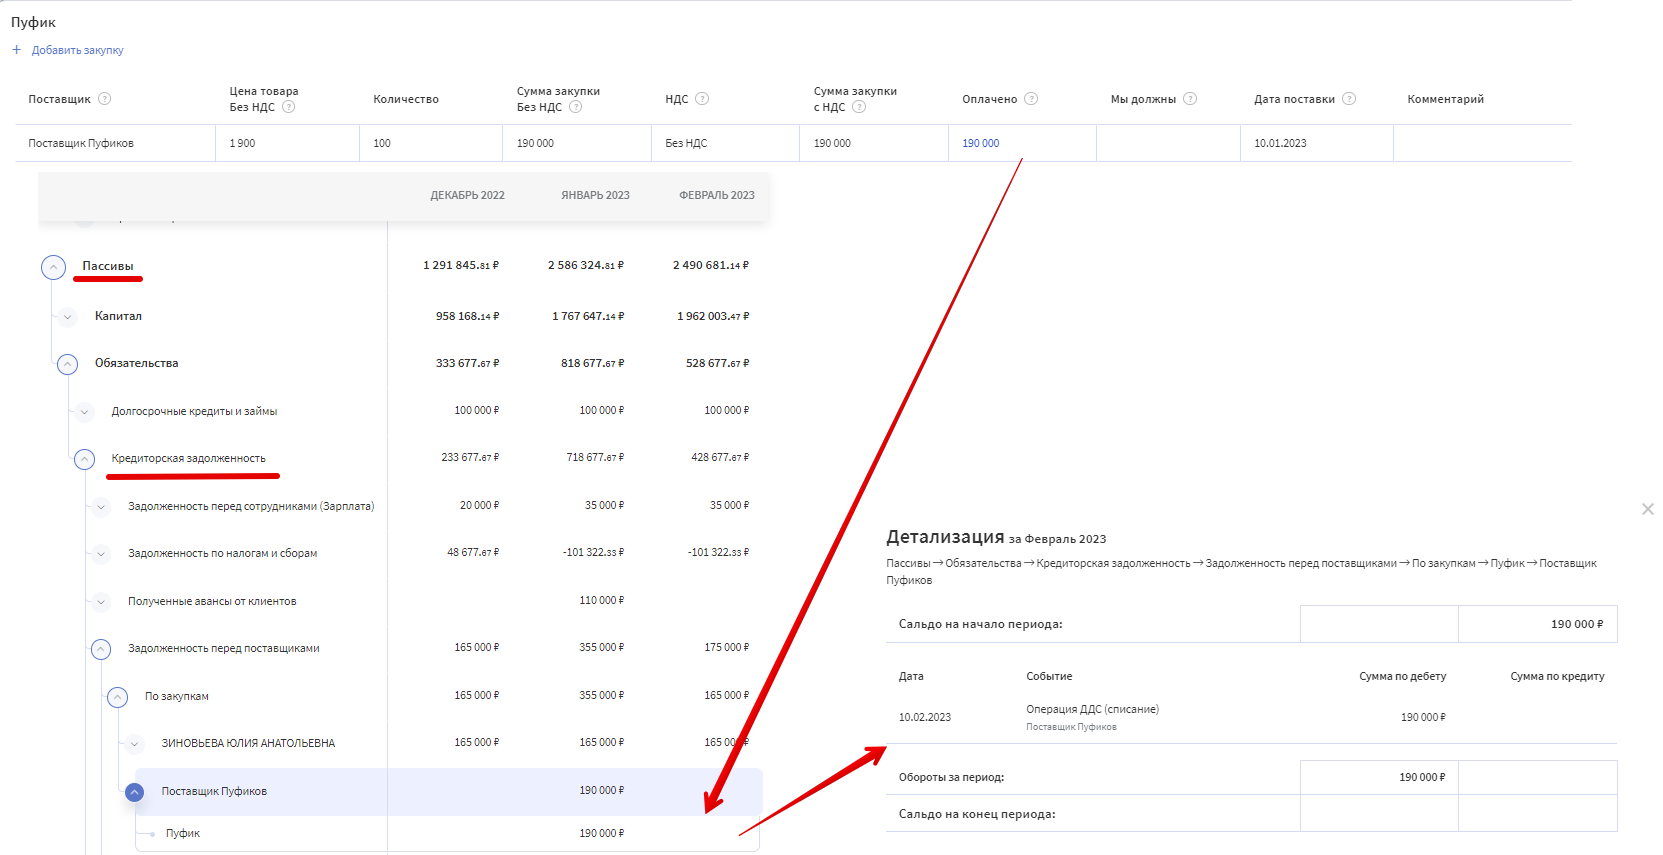Click the help icon beside Сумма закупки Без НДС

click(576, 107)
